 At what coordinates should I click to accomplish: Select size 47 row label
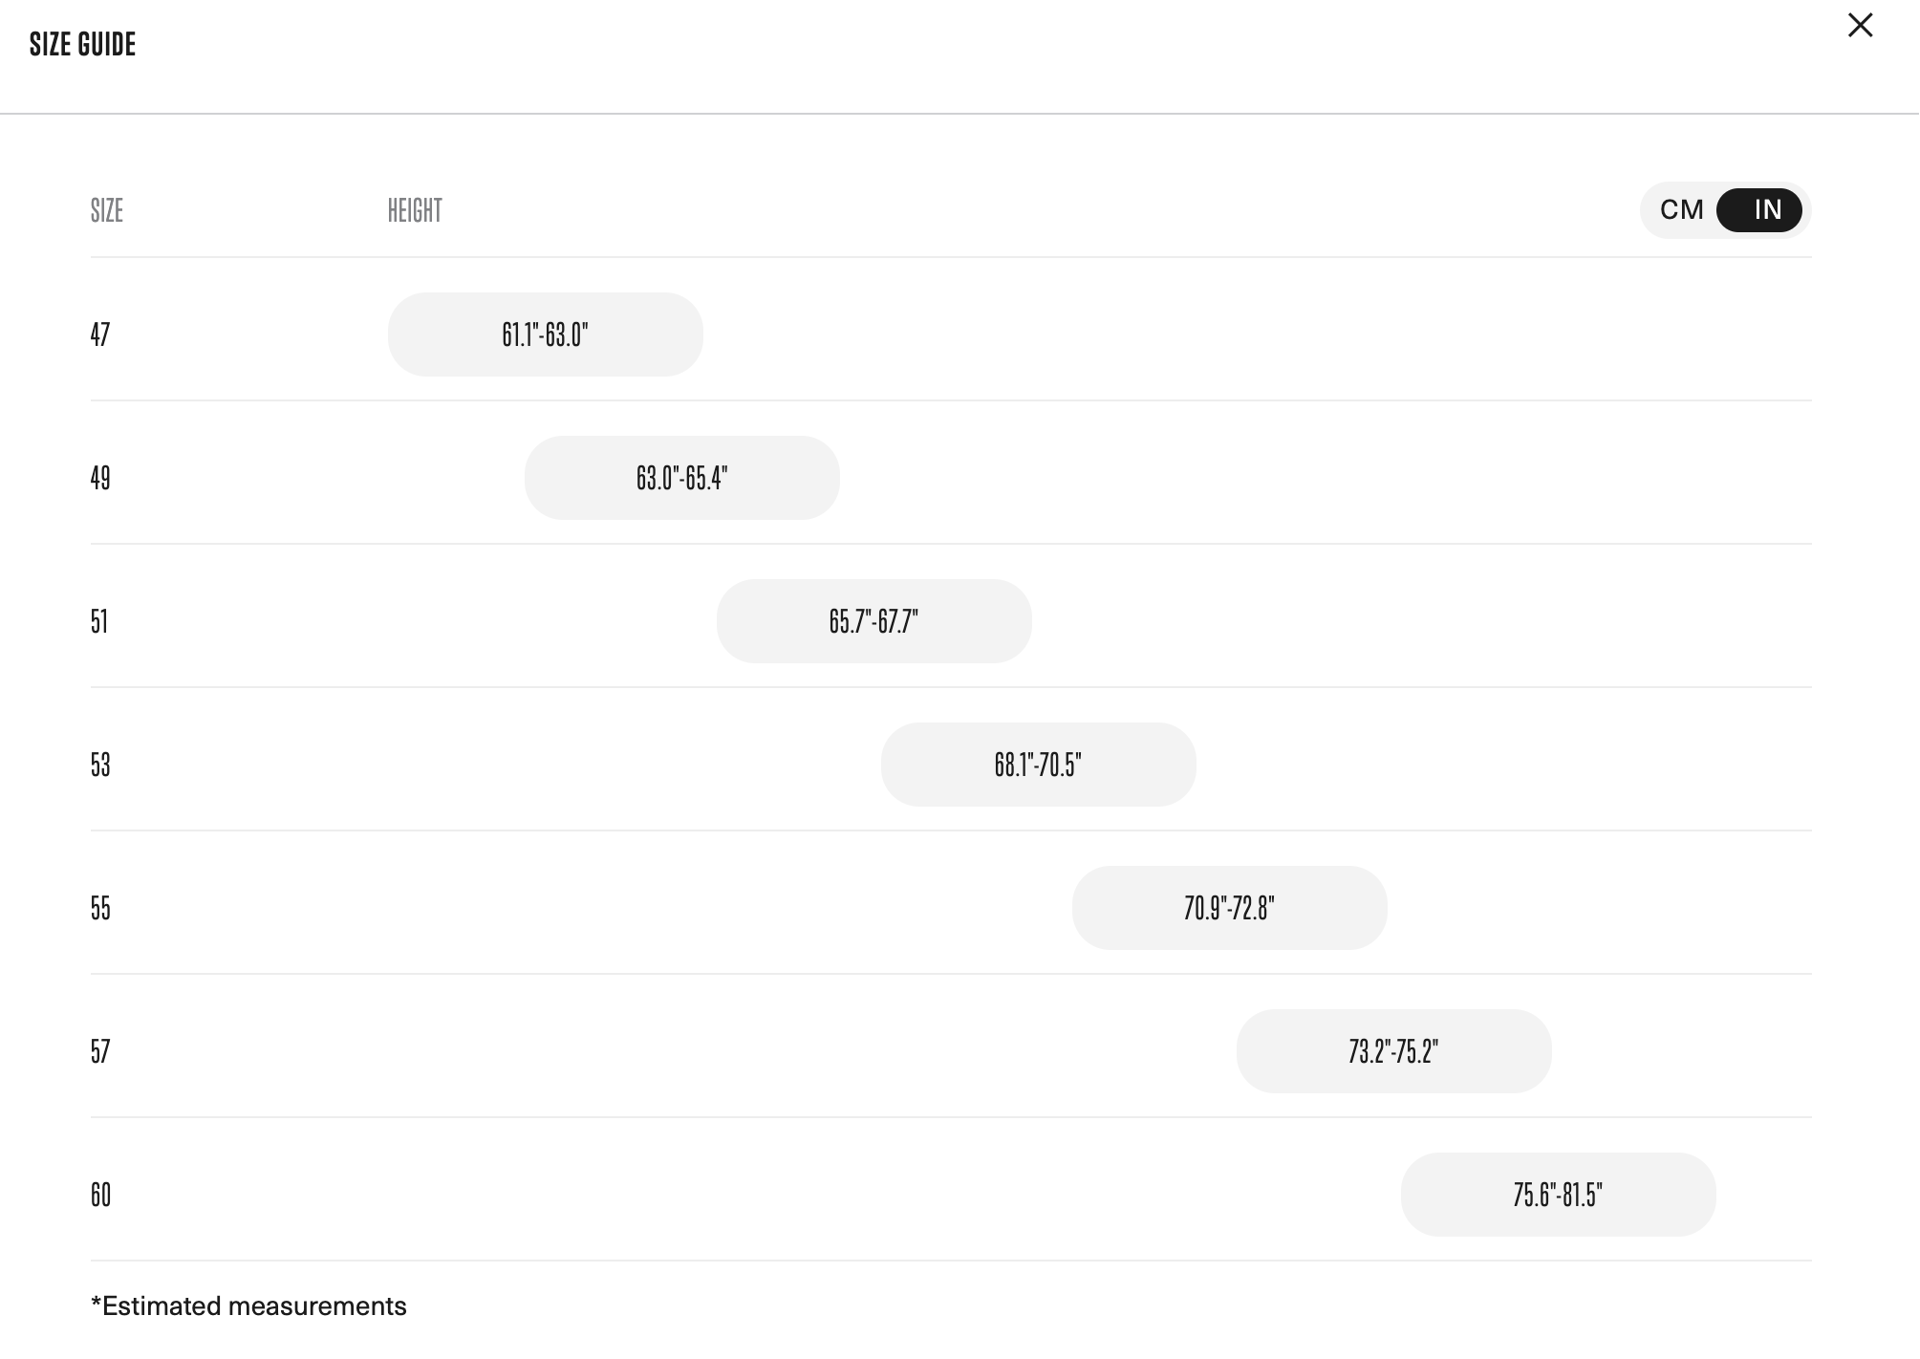pyautogui.click(x=100, y=334)
